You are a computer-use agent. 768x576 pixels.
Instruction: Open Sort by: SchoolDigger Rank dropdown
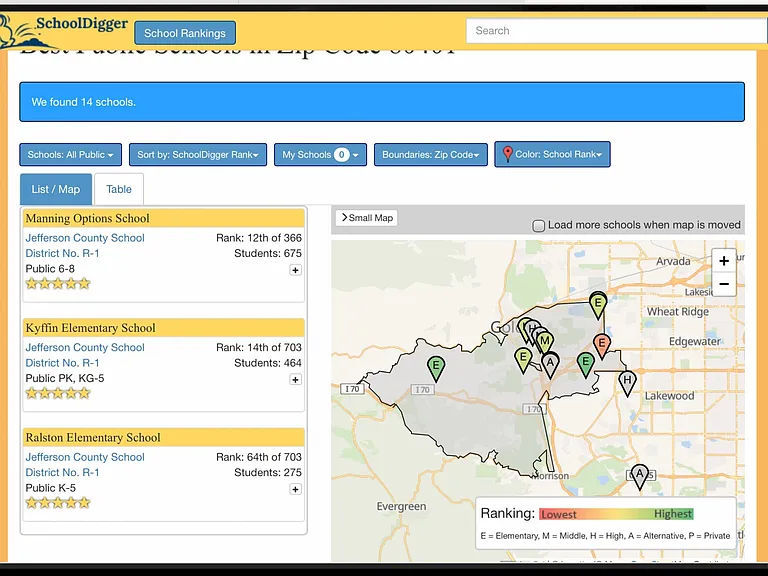point(198,155)
